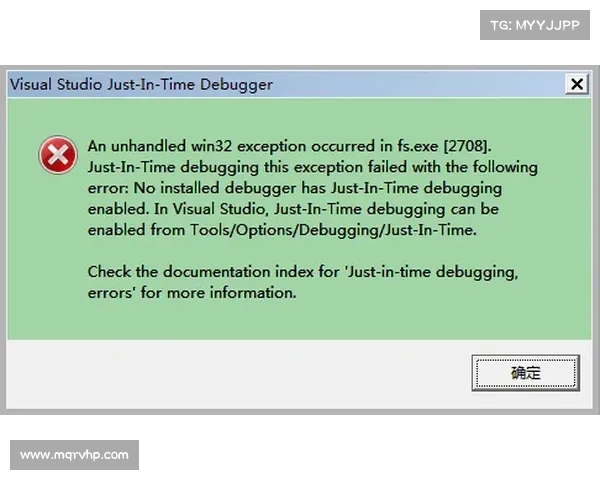Click the gray footer beside 确定 button

point(237,373)
